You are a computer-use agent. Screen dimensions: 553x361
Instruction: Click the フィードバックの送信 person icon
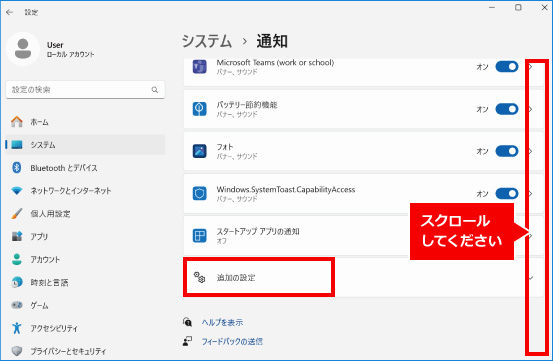point(188,341)
